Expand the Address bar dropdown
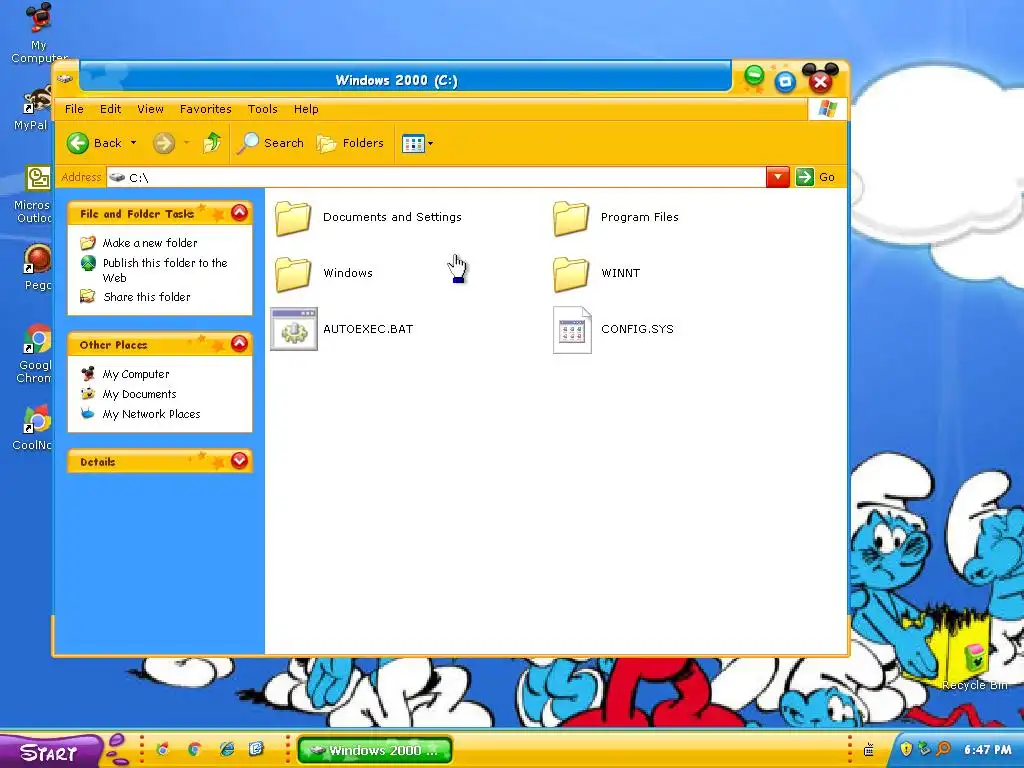Viewport: 1024px width, 768px height. pos(778,177)
